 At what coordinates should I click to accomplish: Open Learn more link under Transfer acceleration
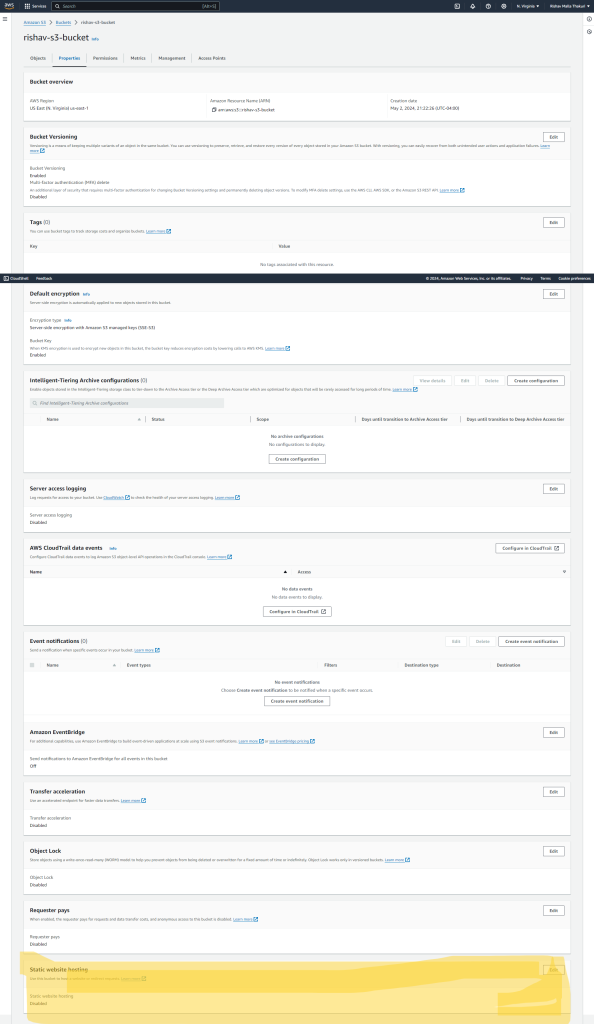click(133, 801)
